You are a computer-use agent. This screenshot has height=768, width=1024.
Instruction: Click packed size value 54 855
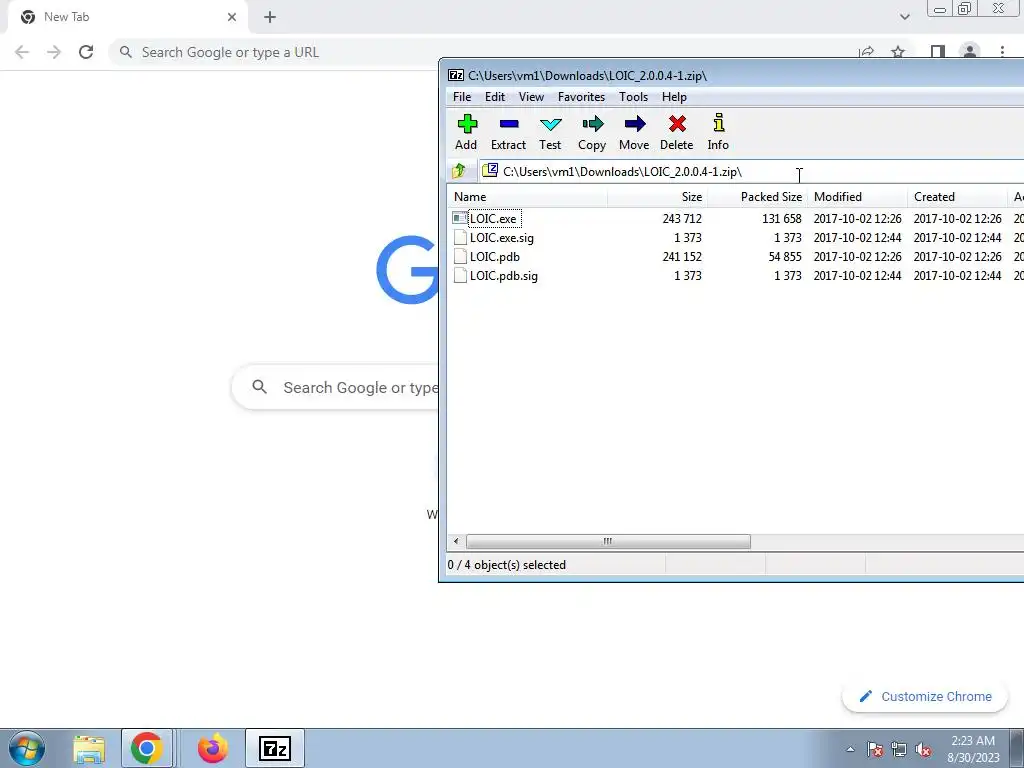785,257
